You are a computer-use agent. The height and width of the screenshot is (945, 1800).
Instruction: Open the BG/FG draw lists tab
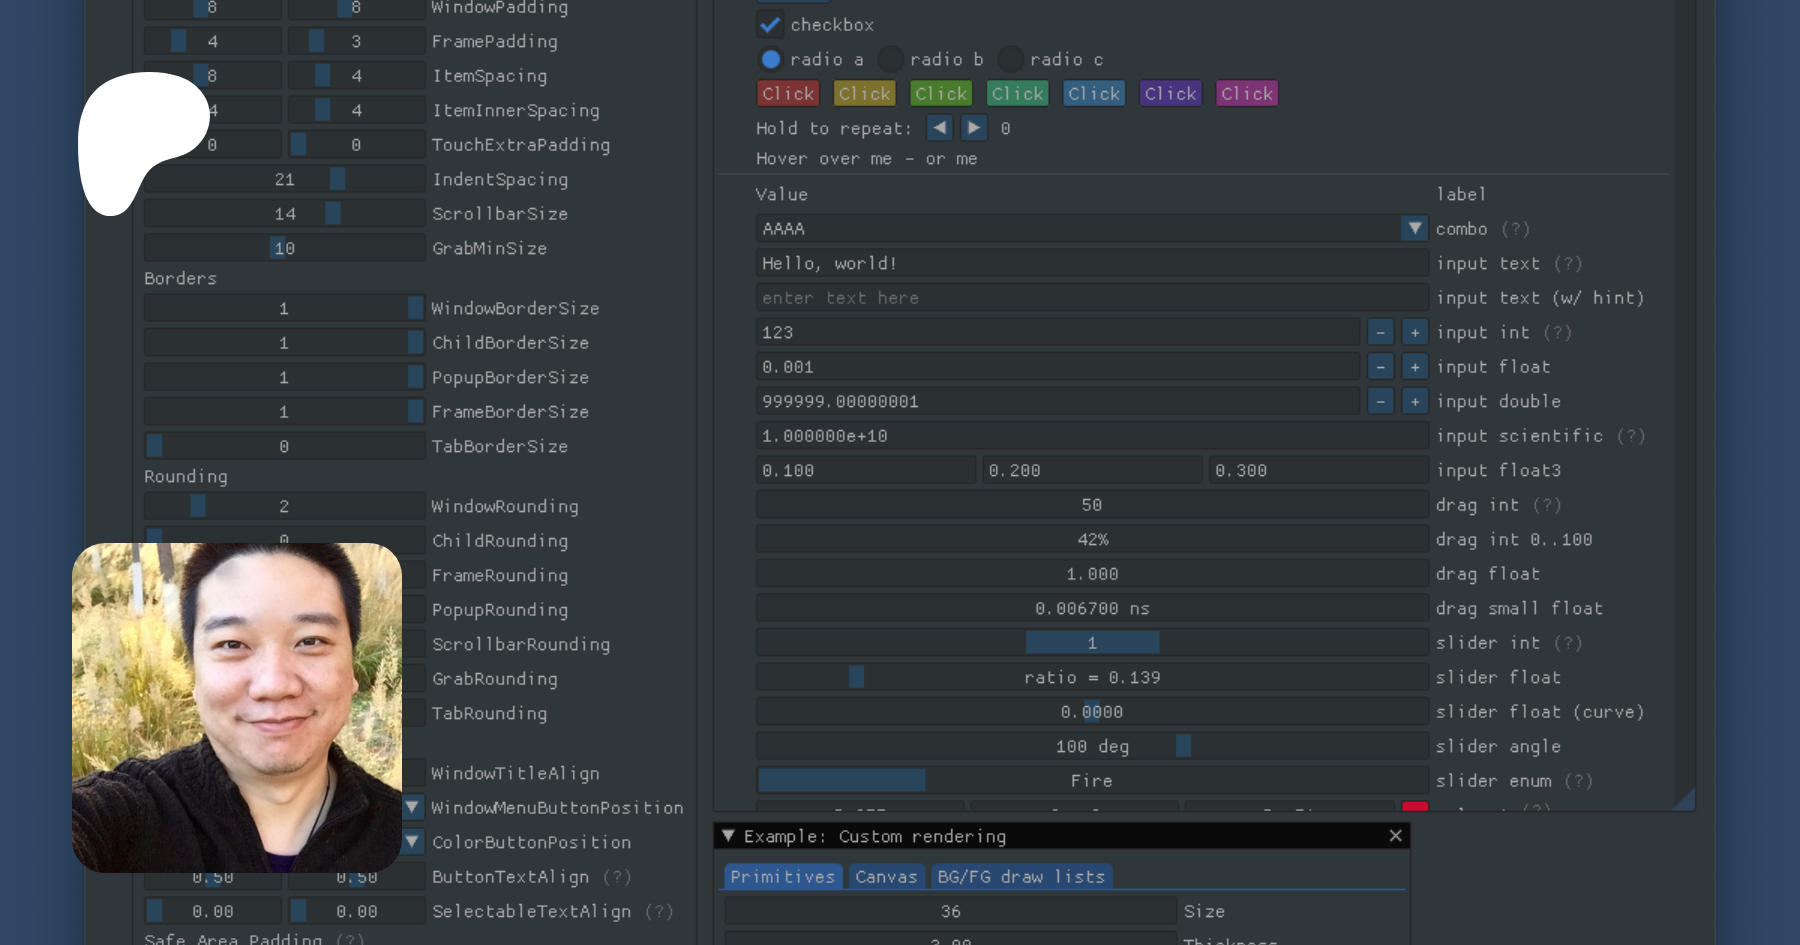pos(1021,877)
